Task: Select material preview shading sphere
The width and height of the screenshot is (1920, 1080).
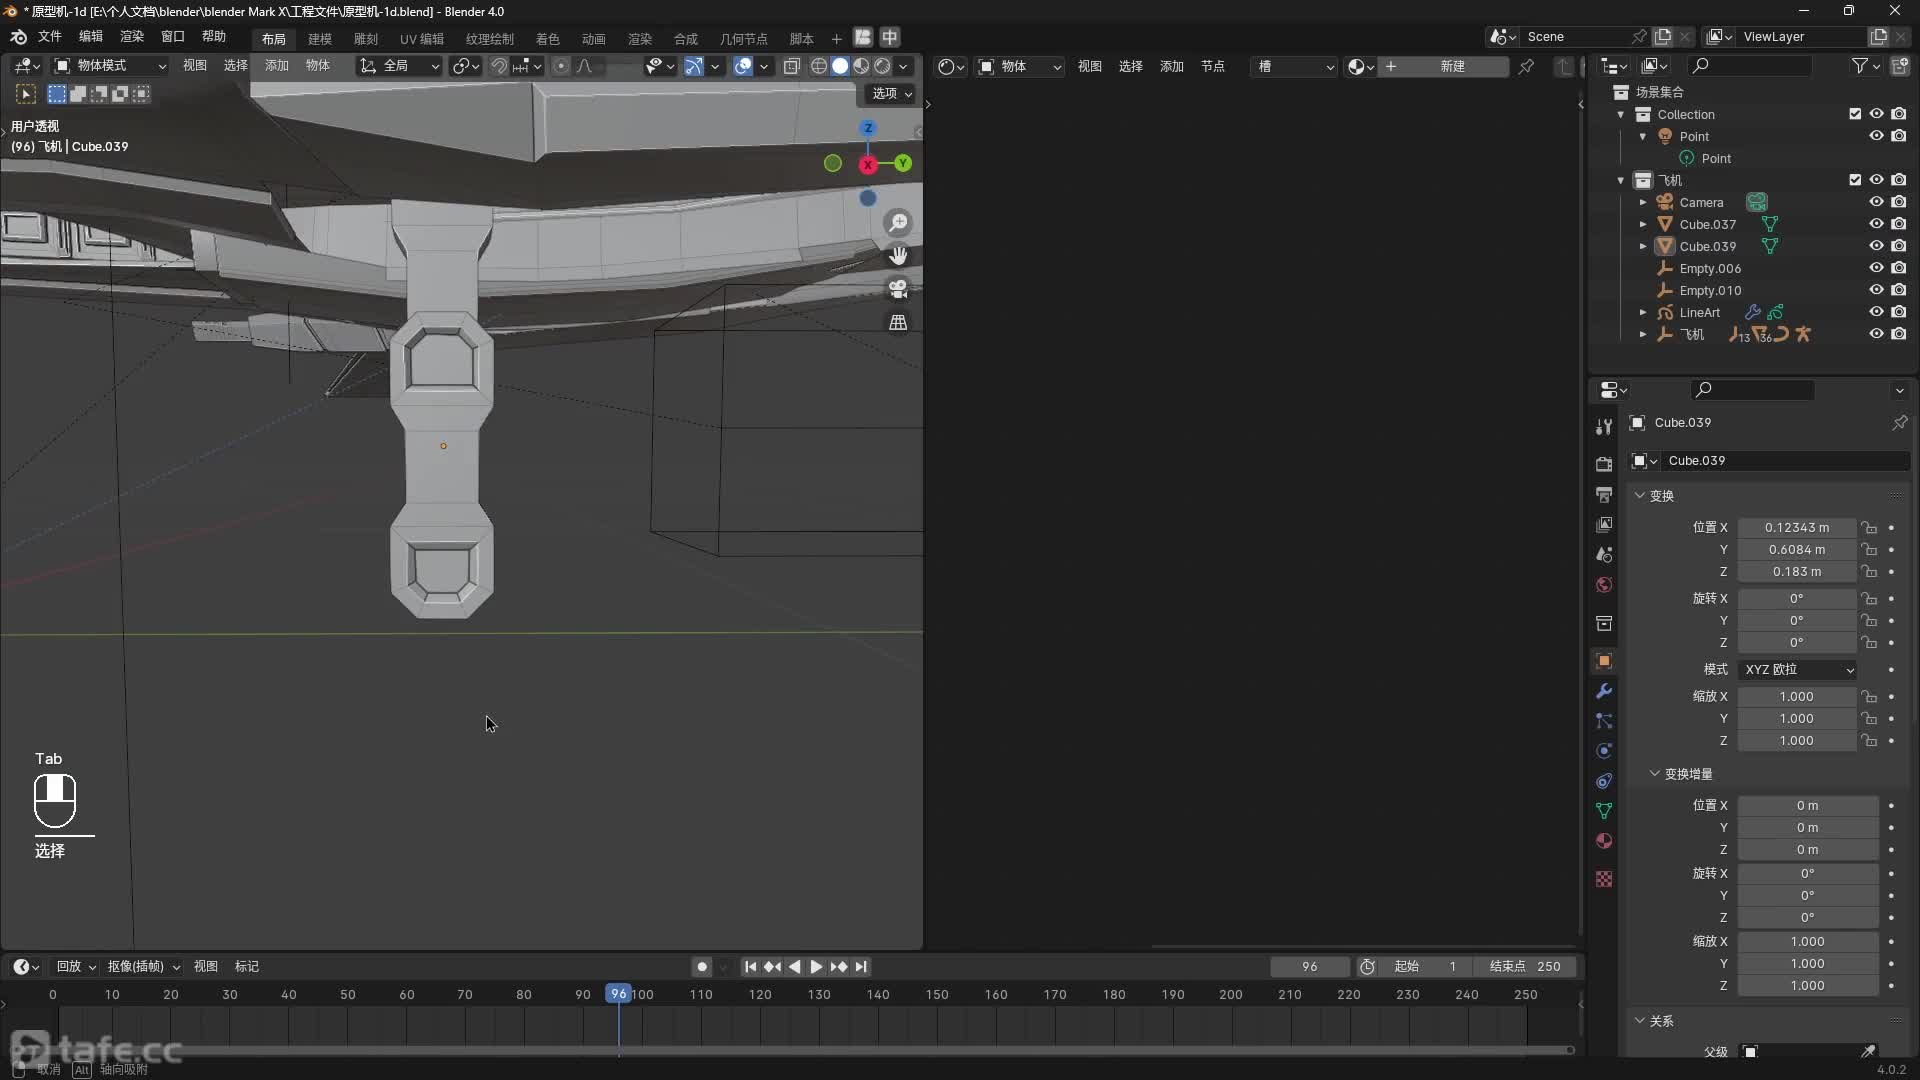Action: 861,66
